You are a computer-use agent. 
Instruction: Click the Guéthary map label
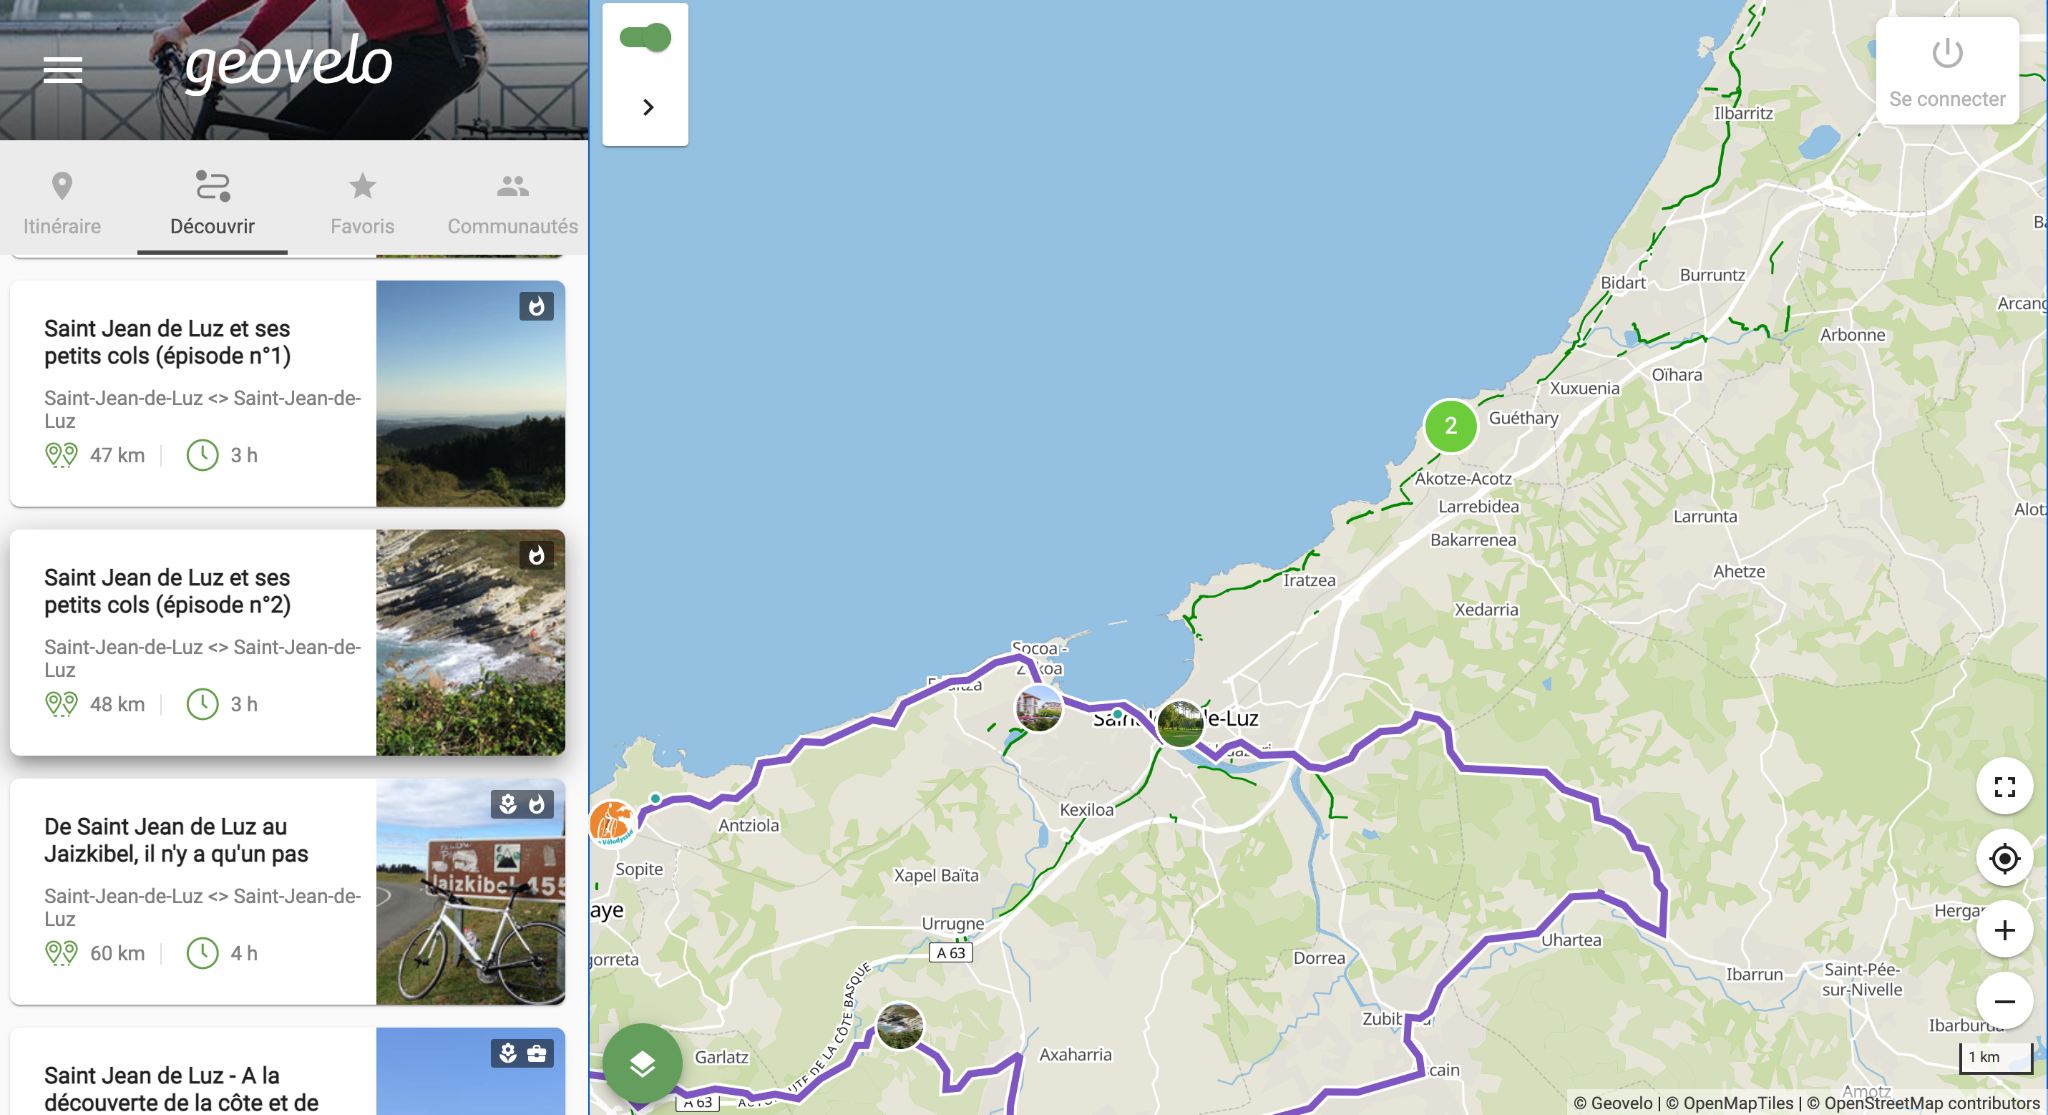point(1523,418)
